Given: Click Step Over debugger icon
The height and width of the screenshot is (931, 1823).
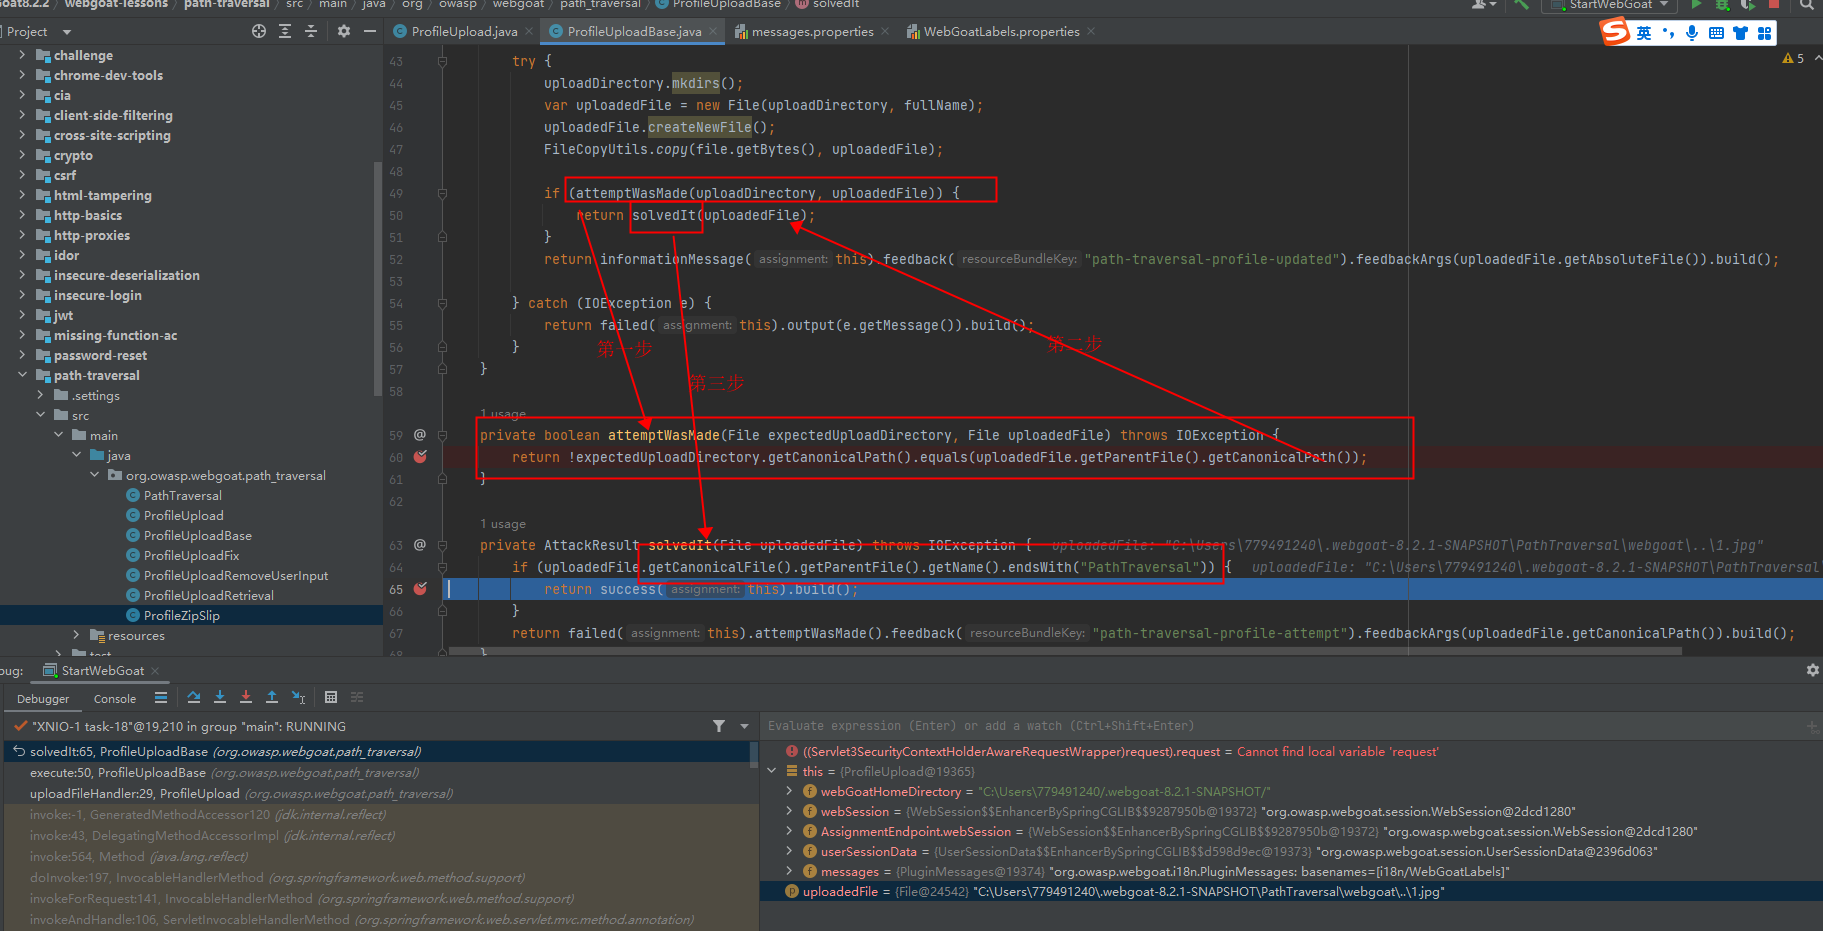Looking at the screenshot, I should tap(194, 697).
